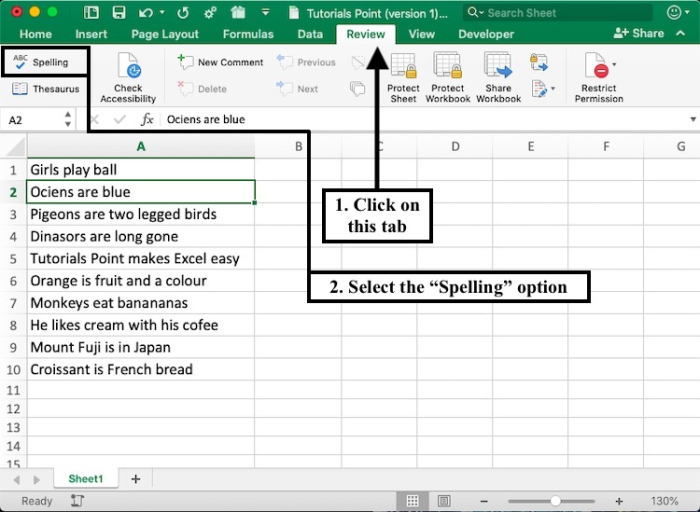Click the Name Box showing A2
This screenshot has width=700, height=512.
tap(31, 120)
